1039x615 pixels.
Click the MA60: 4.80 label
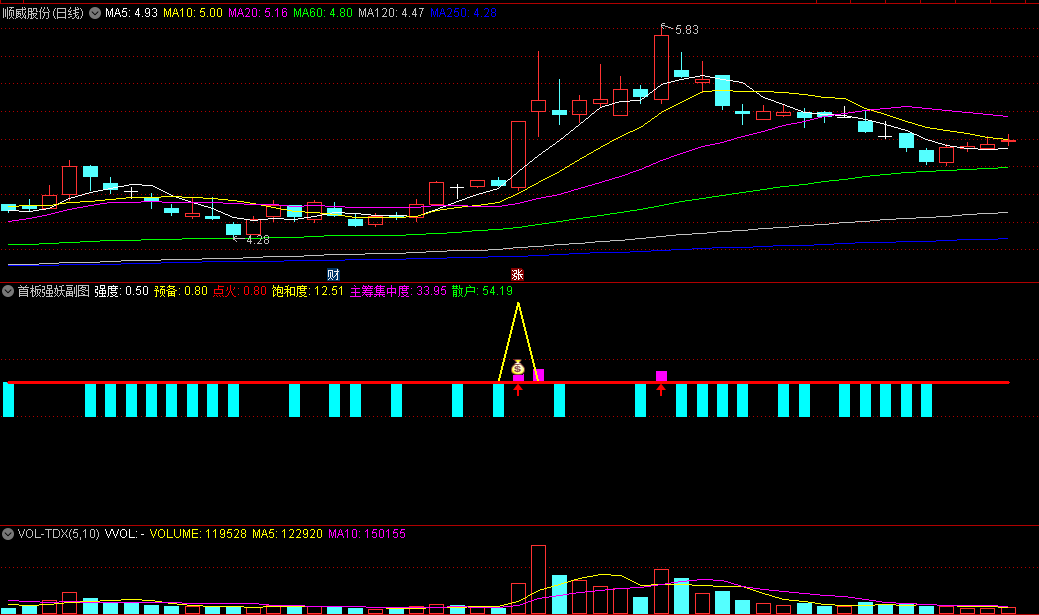(x=323, y=13)
